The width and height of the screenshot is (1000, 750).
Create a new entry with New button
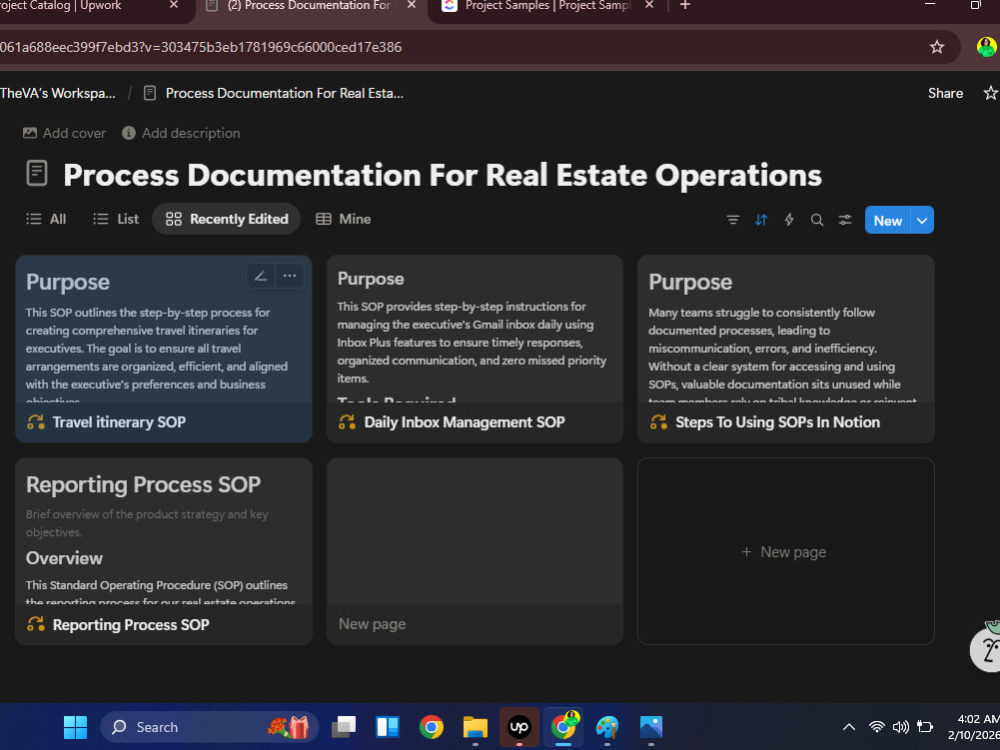pos(888,221)
